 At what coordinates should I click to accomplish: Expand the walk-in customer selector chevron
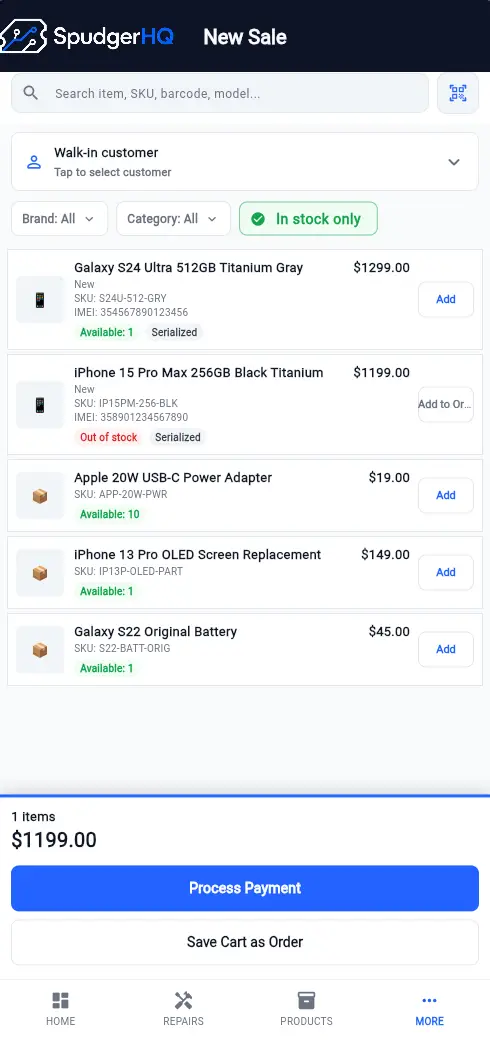click(x=454, y=162)
